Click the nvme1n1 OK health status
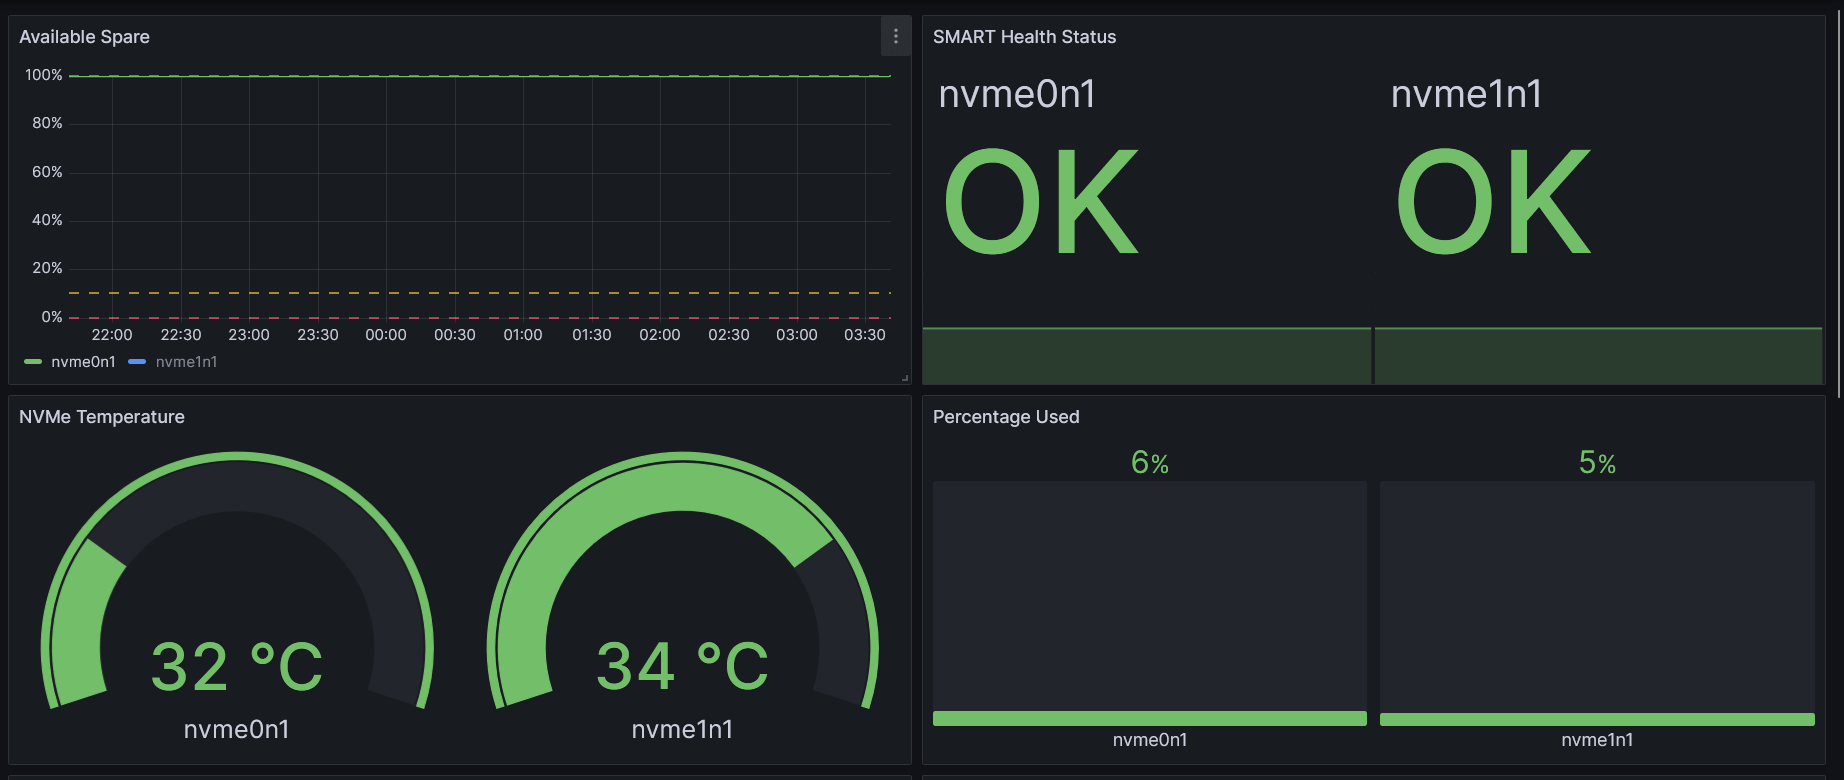The height and width of the screenshot is (780, 1844). [x=1493, y=202]
